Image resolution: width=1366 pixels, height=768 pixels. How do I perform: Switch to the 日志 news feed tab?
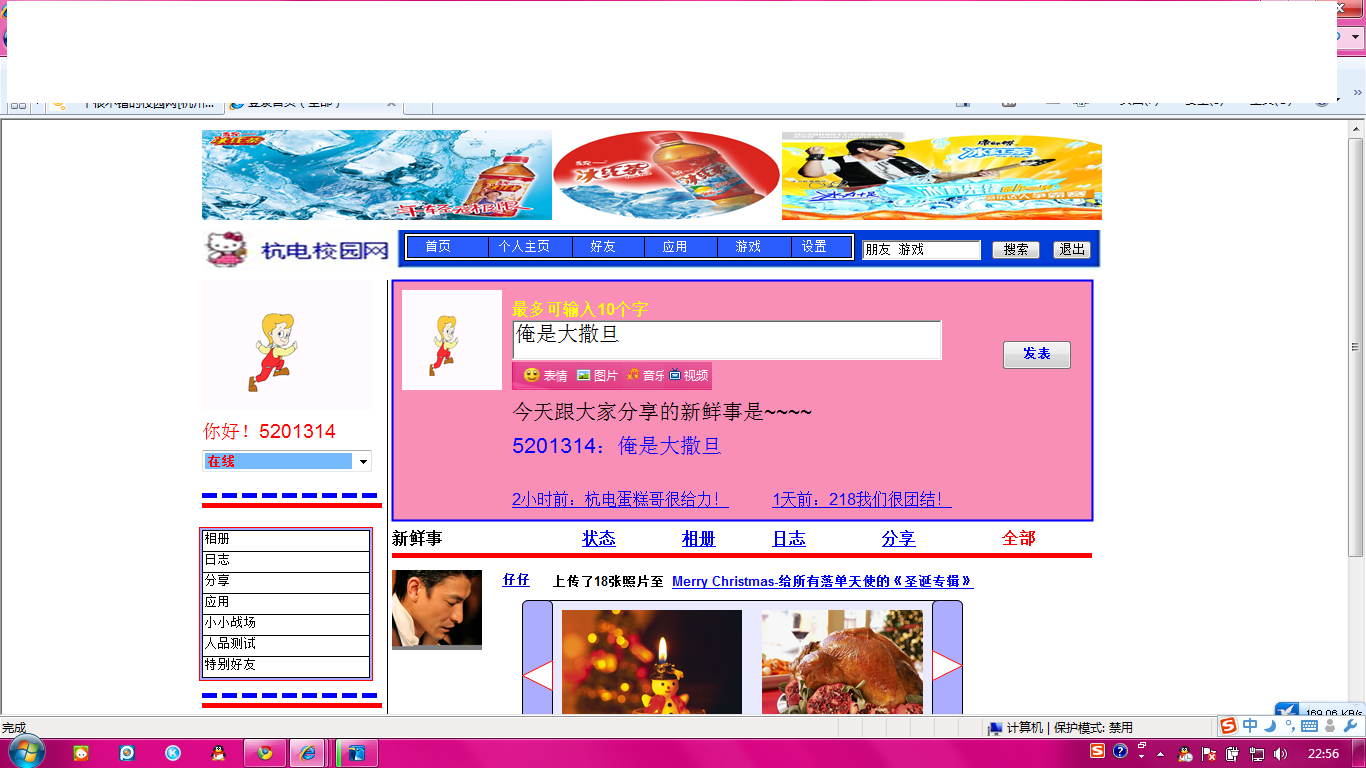(788, 539)
